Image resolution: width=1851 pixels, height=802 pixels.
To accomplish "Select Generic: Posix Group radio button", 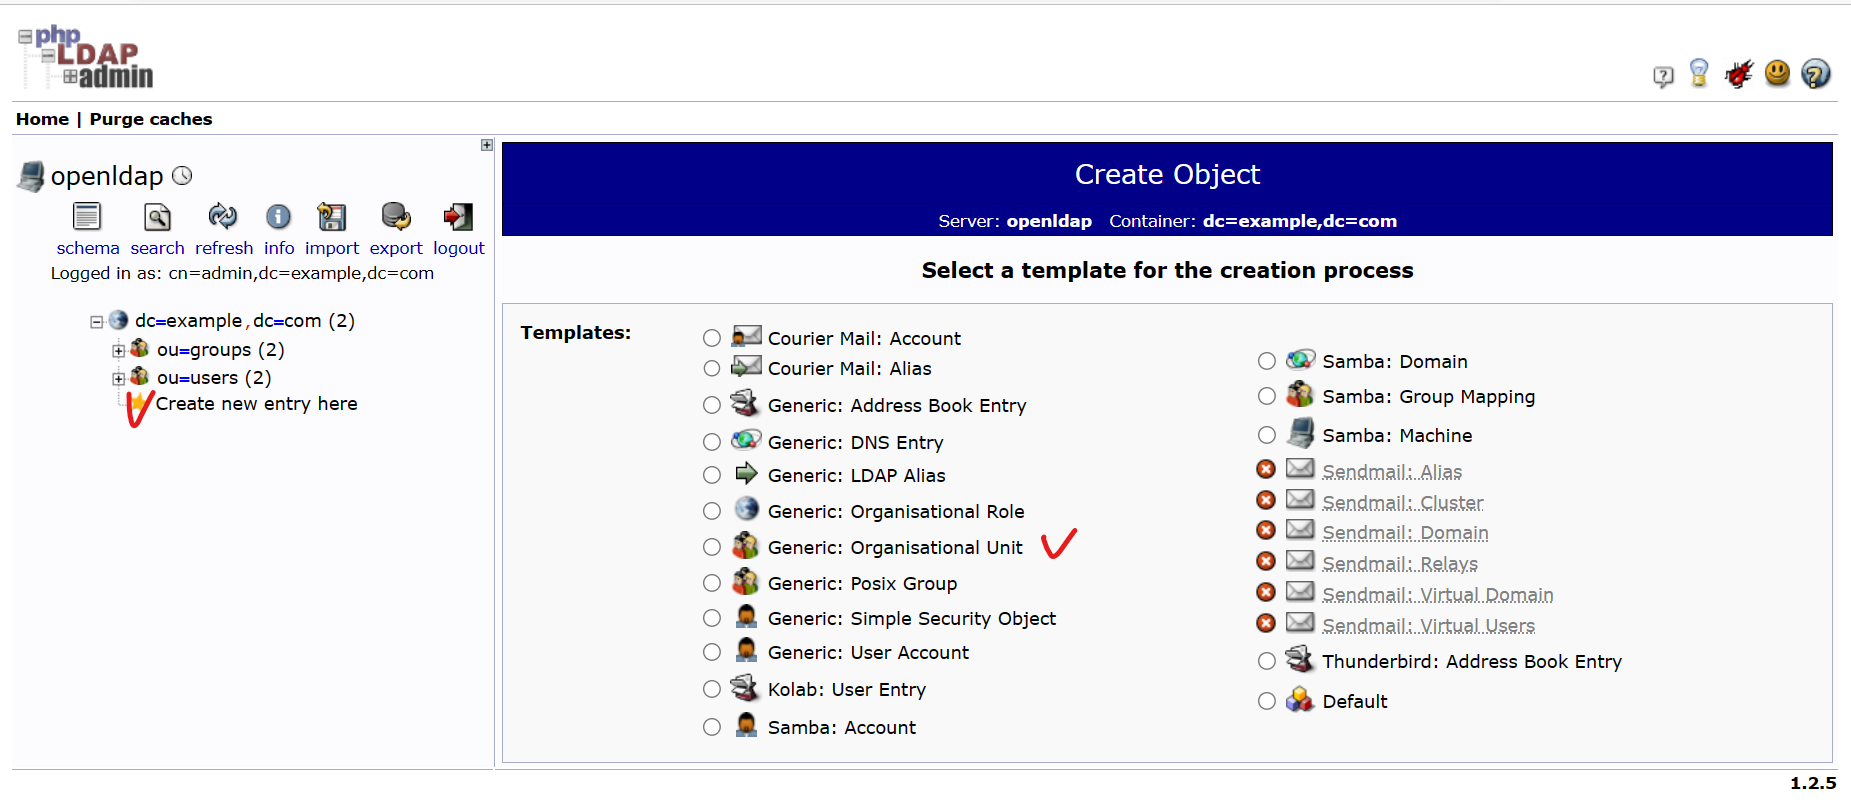I will (712, 583).
